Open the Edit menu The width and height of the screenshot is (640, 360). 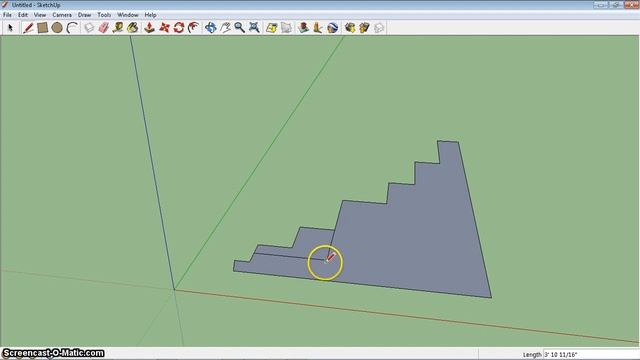tap(23, 15)
